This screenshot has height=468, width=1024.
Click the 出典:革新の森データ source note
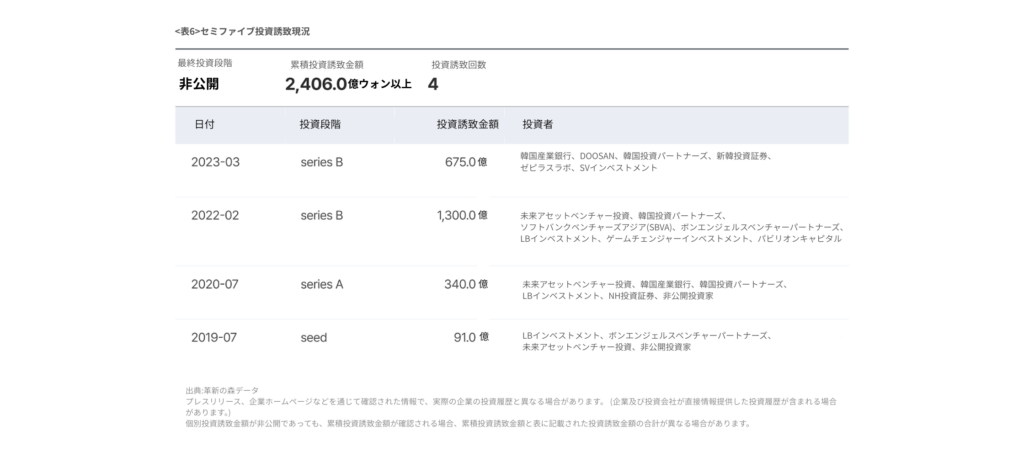tap(223, 389)
